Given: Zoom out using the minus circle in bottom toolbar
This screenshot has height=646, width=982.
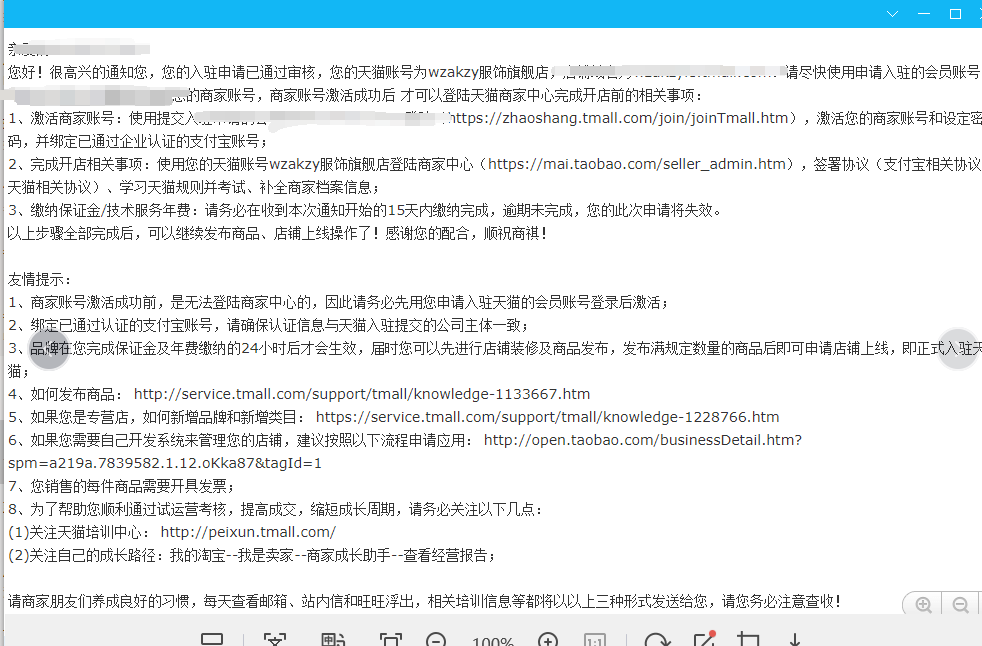Looking at the screenshot, I should pyautogui.click(x=436, y=640).
